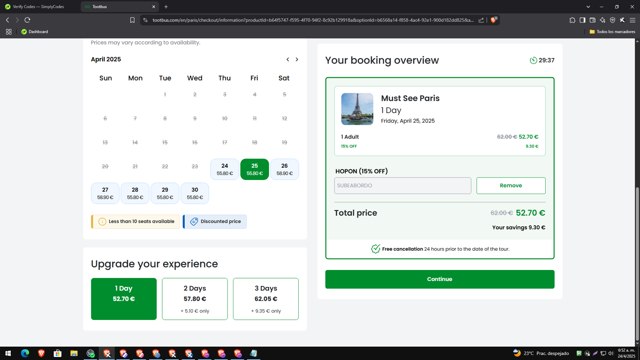Select April 27 on the calendar
This screenshot has height=360, width=640.
point(105,193)
